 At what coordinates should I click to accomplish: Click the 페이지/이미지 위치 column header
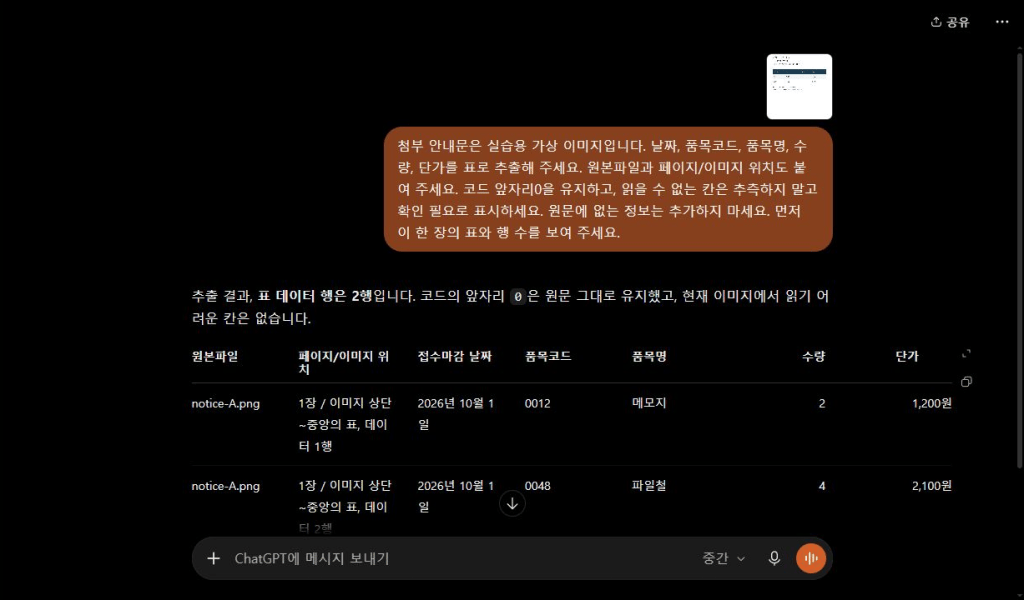point(344,362)
